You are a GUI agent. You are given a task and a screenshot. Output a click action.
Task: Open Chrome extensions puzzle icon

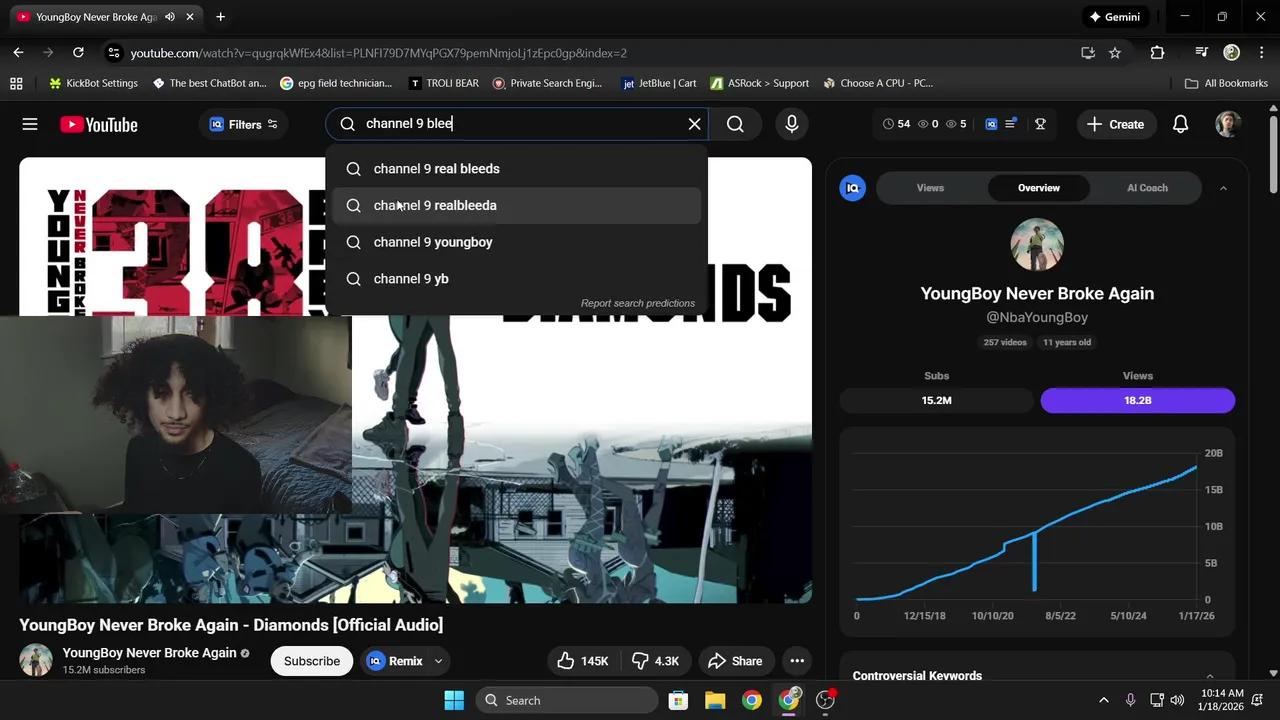[1157, 53]
